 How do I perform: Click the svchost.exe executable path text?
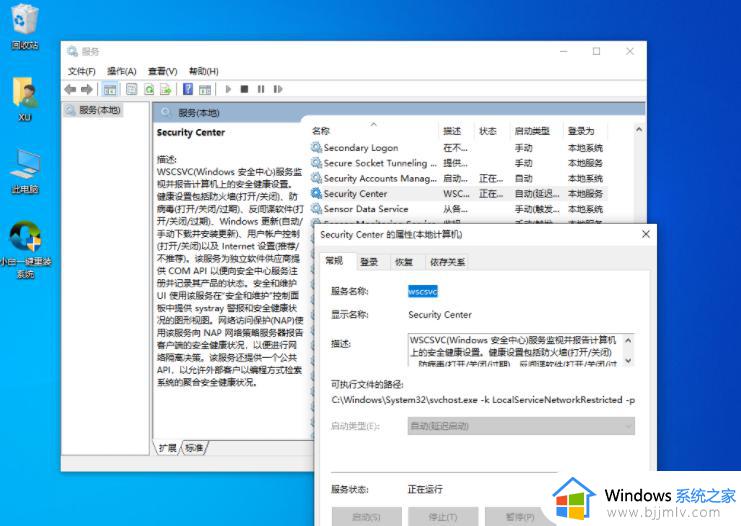click(483, 400)
